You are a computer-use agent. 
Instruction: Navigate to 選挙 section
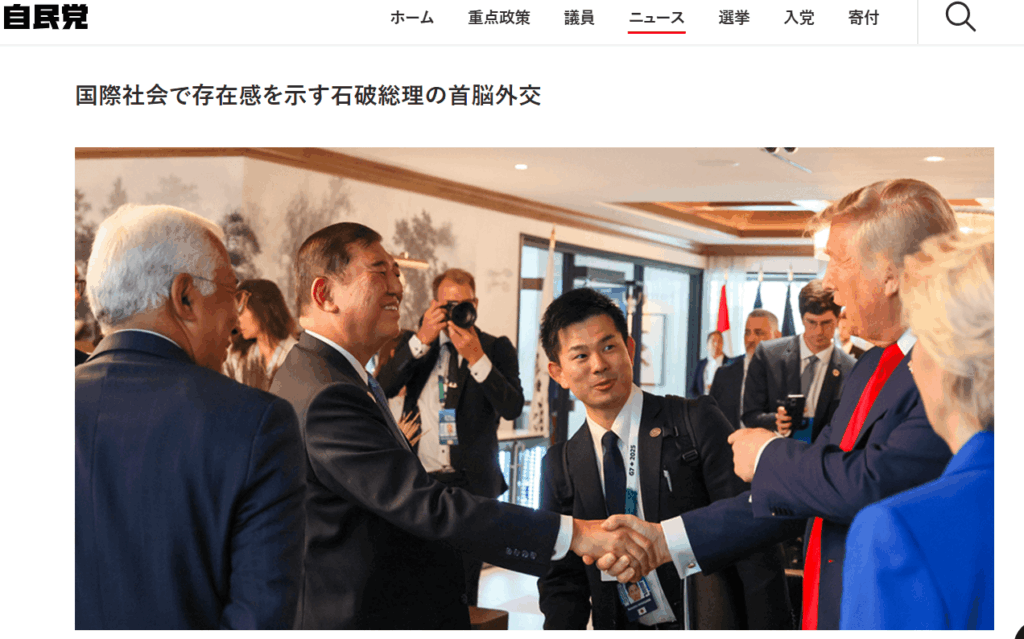(734, 18)
